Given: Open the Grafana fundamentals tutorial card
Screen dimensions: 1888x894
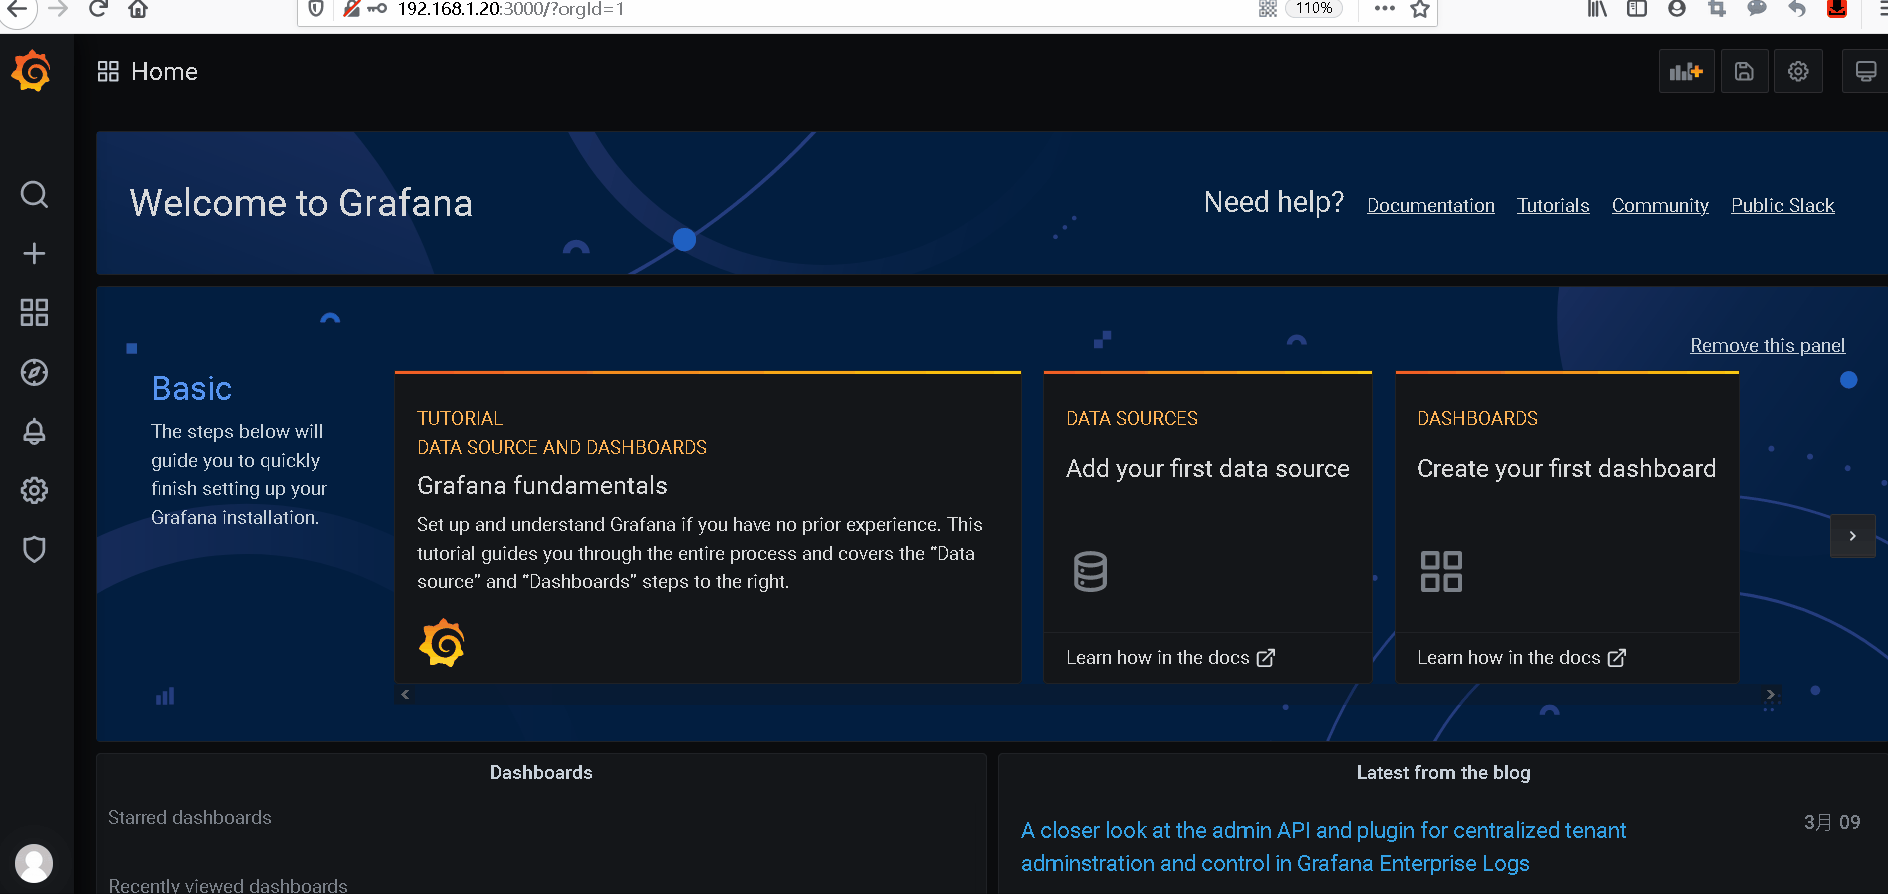Looking at the screenshot, I should tap(708, 527).
